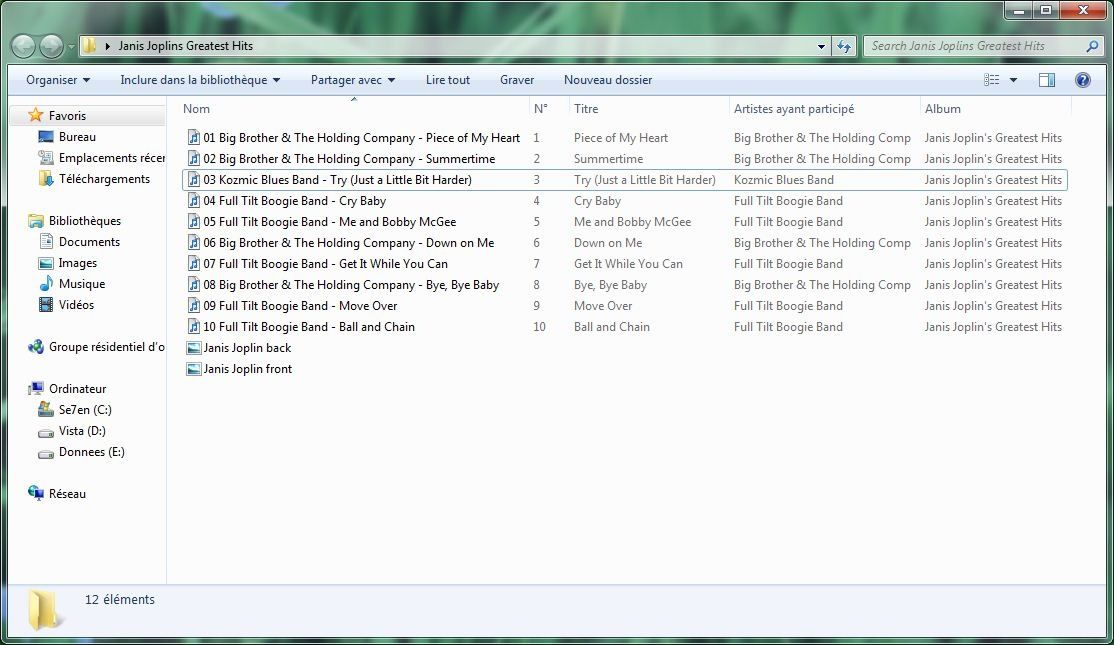The height and width of the screenshot is (645, 1114).
Task: Click the image icon of Janis Joplin back
Action: 193,348
